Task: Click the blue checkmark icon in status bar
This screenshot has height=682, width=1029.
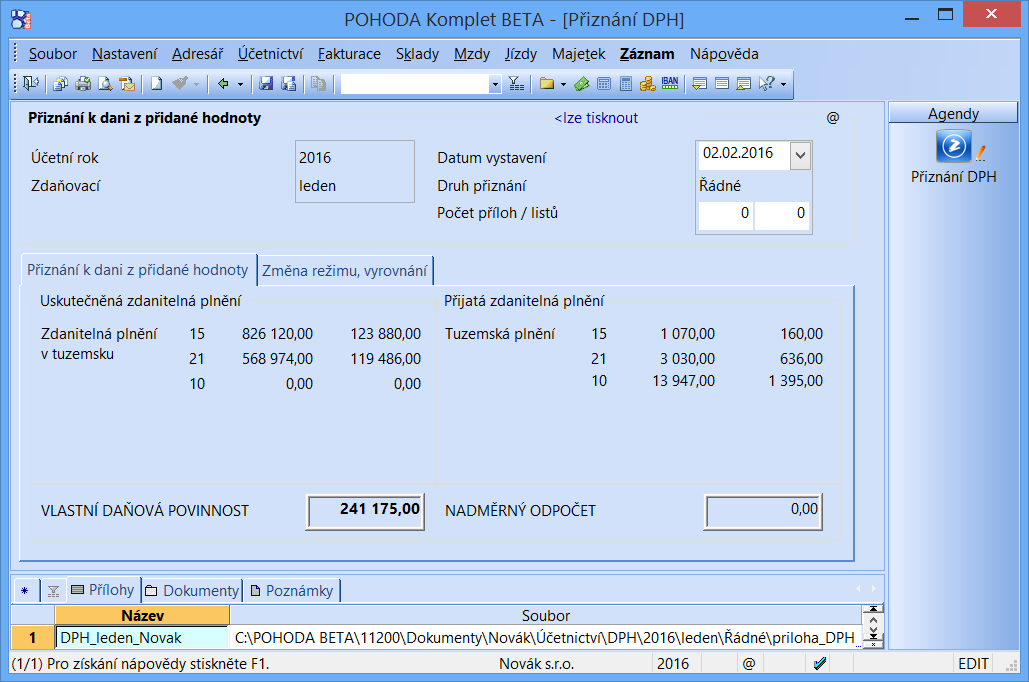Action: point(820,664)
